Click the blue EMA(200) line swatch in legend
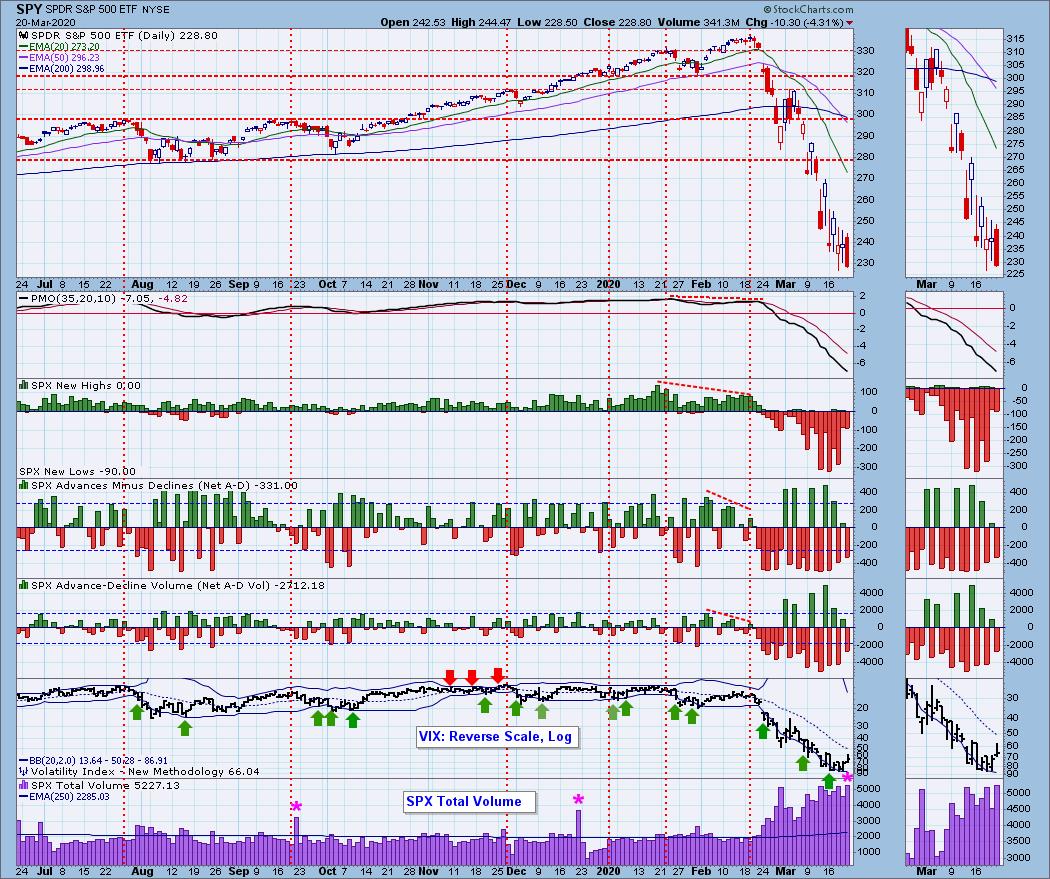This screenshot has width=1050, height=879. tap(23, 68)
